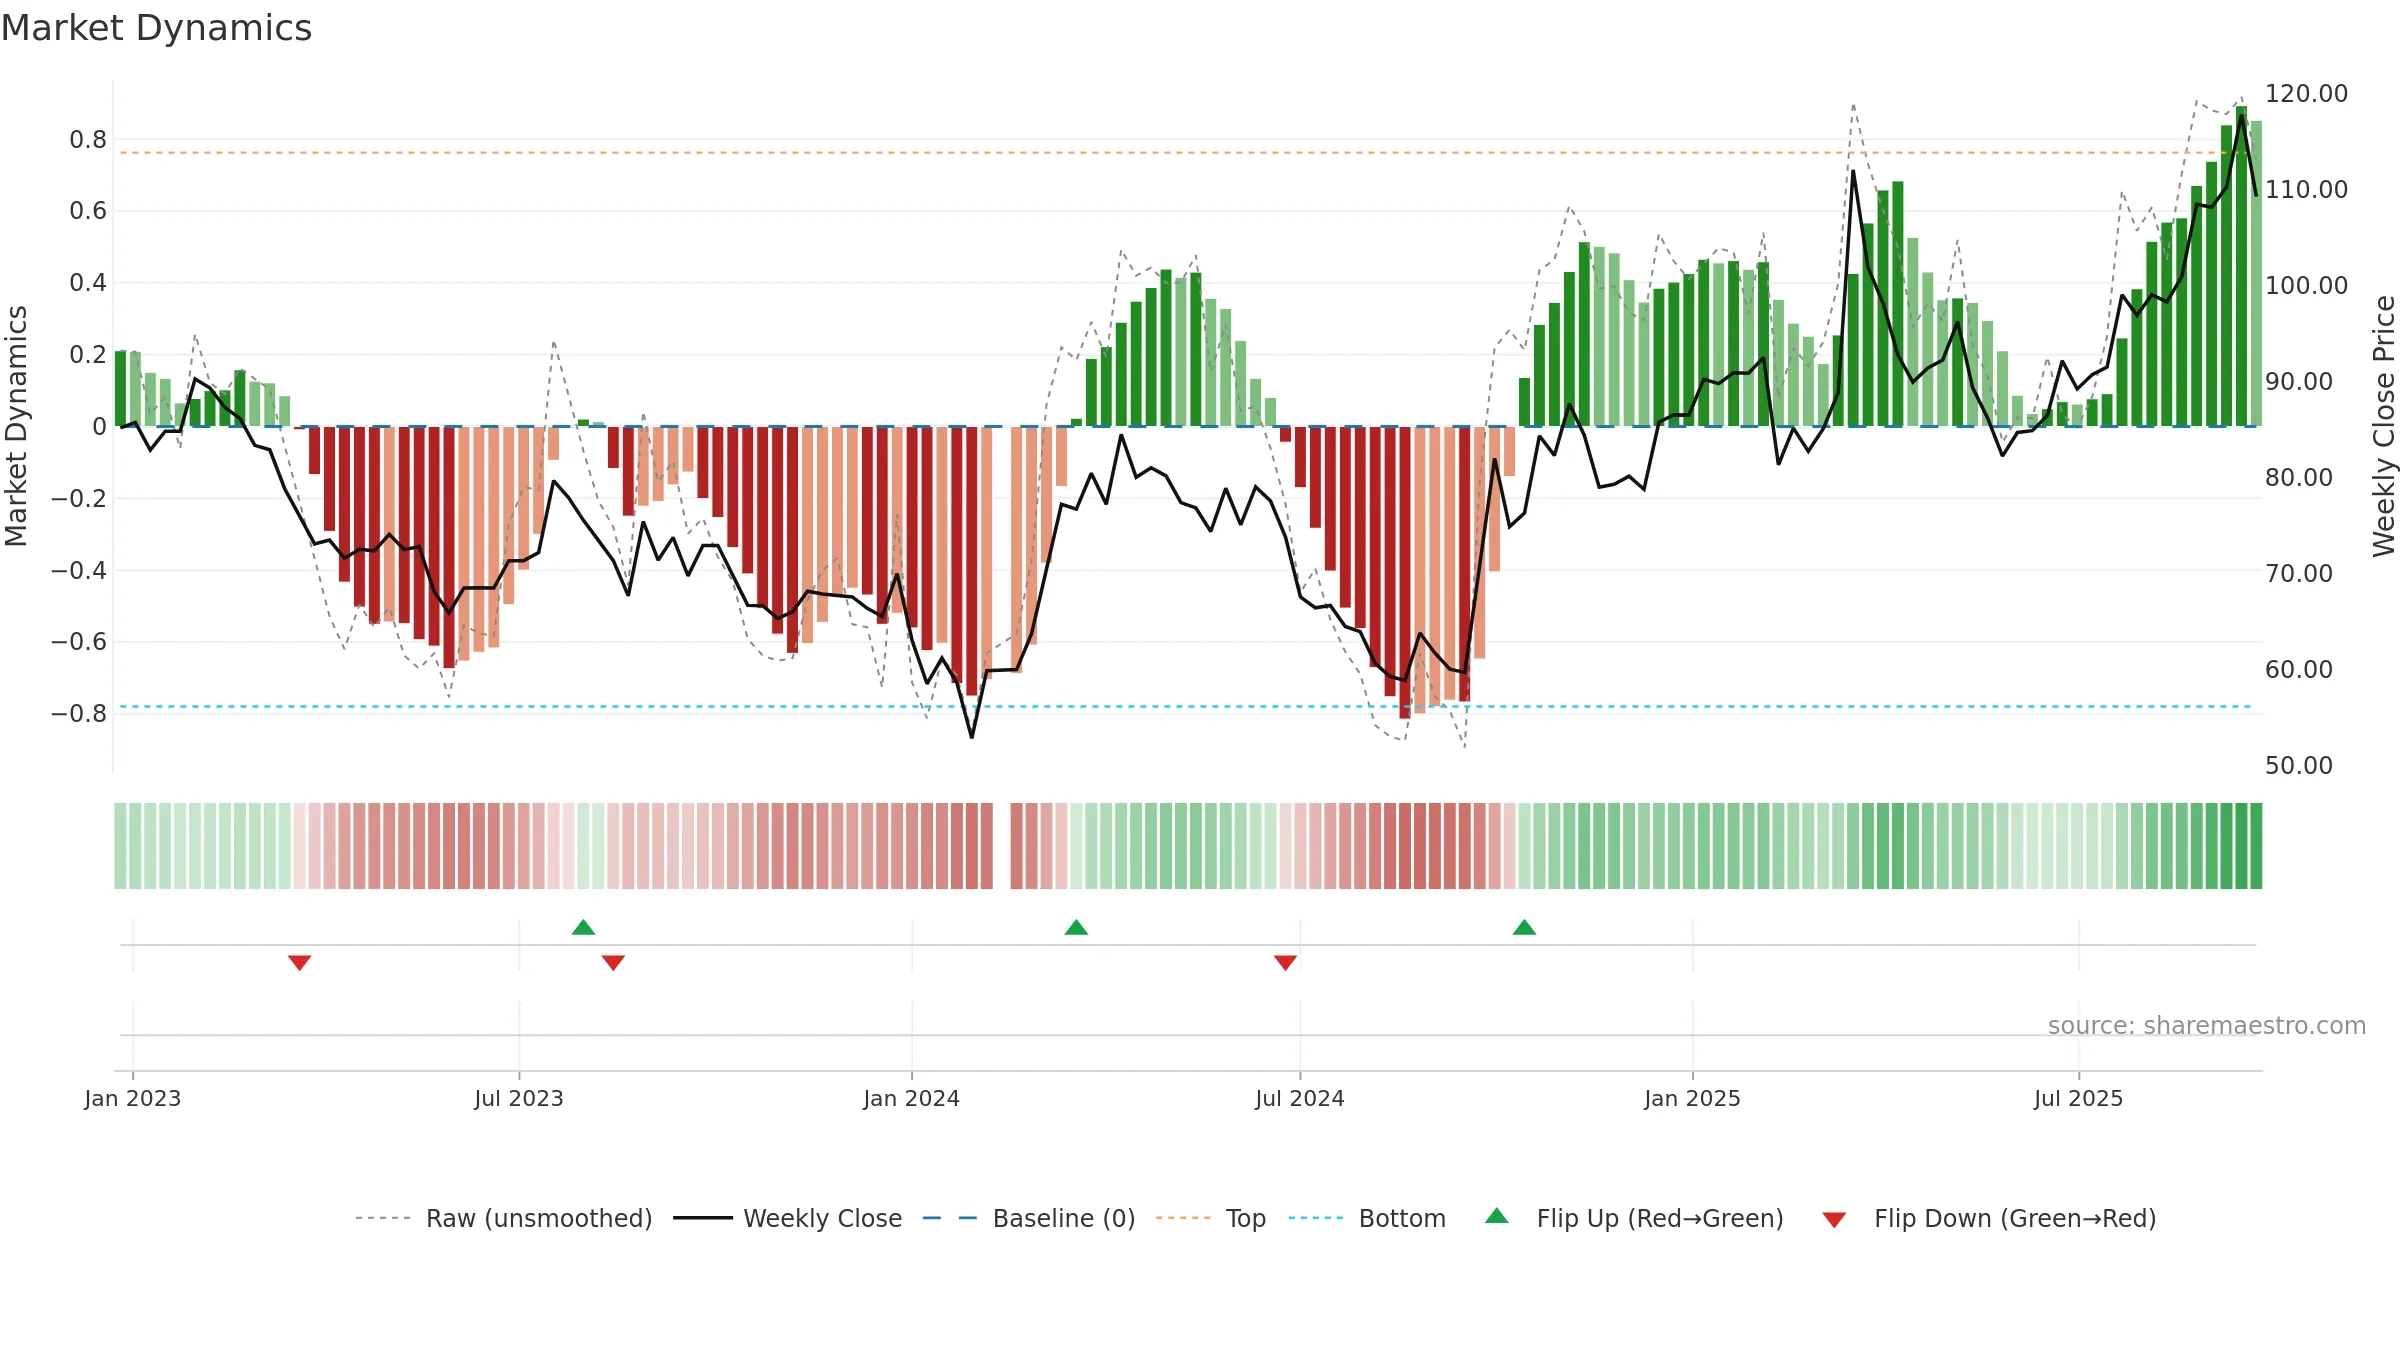Click the Jan 2023 axis label
The height and width of the screenshot is (1350, 2400).
pos(133,1098)
